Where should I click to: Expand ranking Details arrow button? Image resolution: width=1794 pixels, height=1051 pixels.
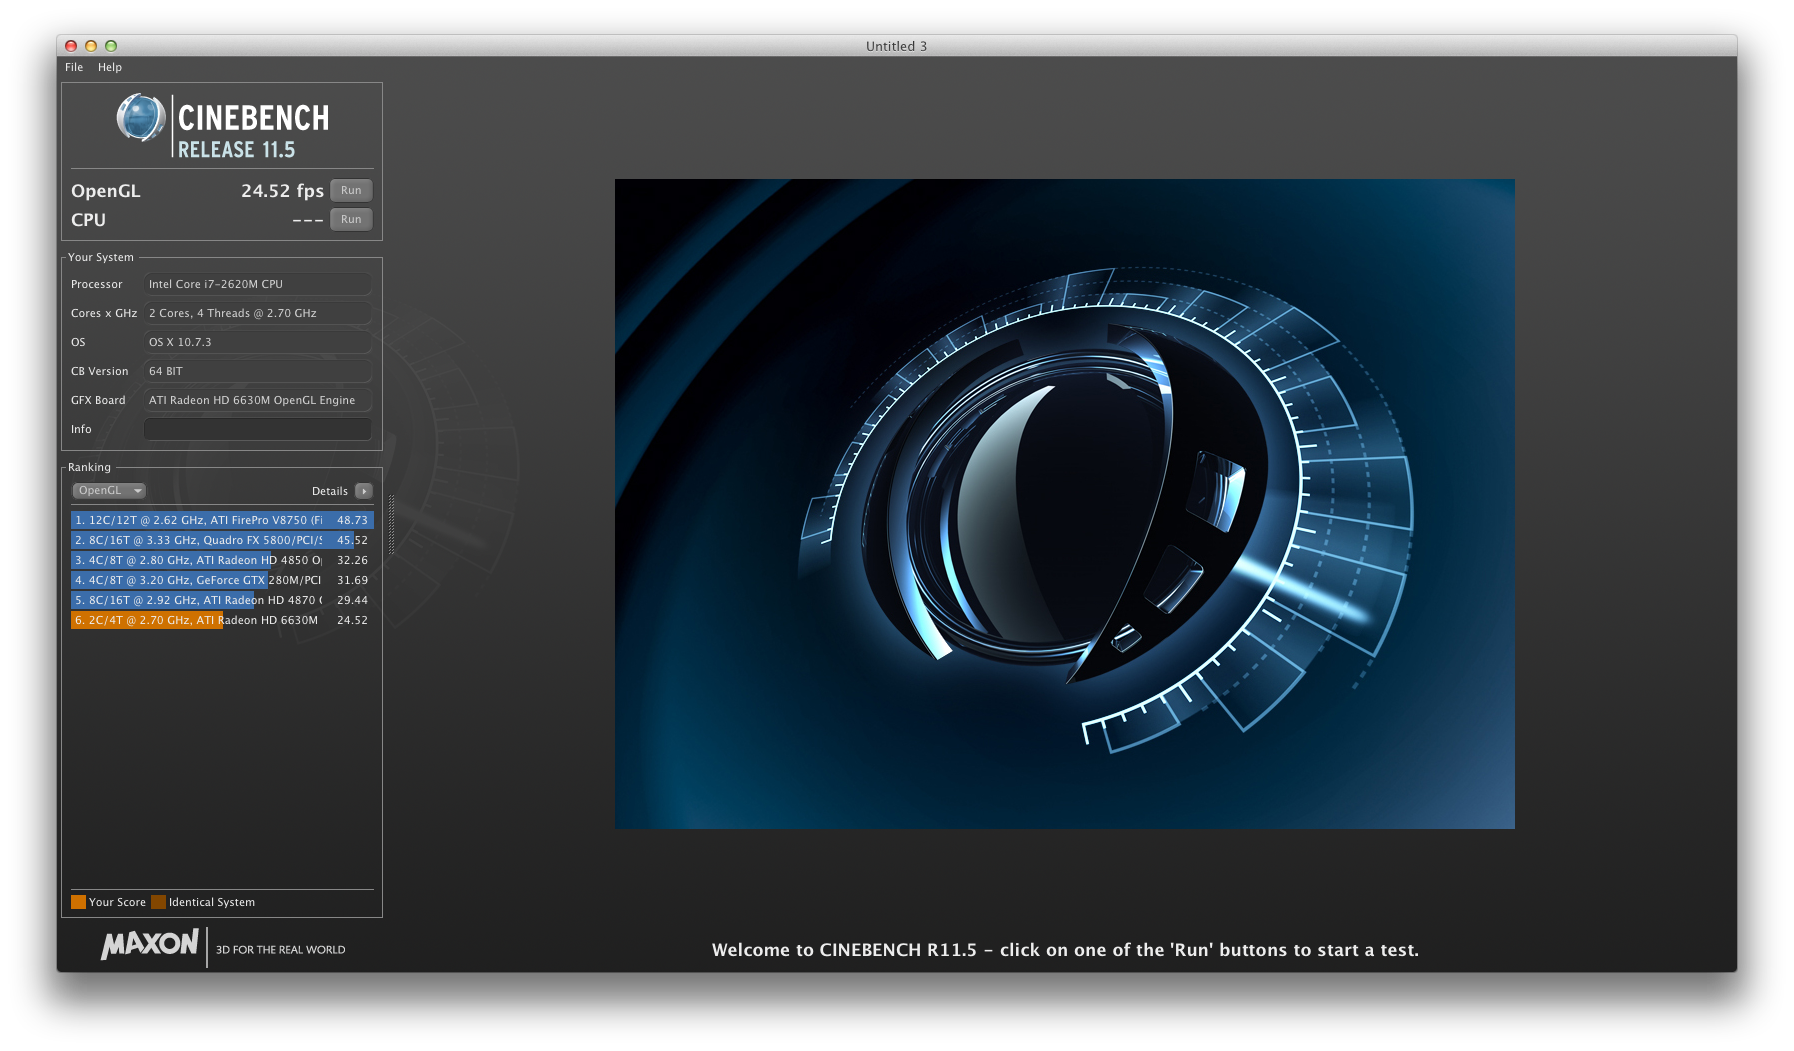tap(364, 491)
